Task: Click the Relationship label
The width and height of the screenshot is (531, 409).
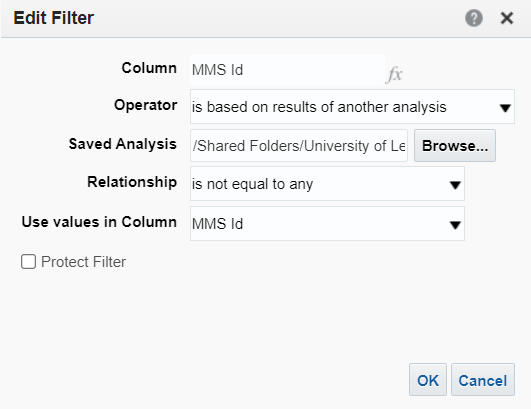Action: click(132, 182)
